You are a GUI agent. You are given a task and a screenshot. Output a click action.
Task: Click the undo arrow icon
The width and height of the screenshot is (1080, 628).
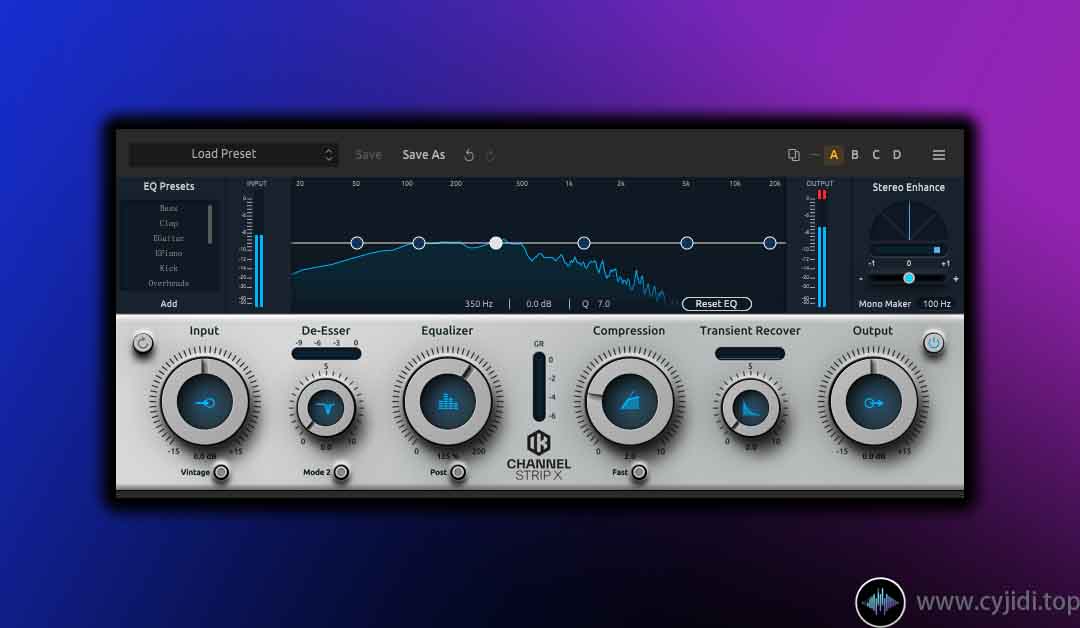pyautogui.click(x=469, y=155)
